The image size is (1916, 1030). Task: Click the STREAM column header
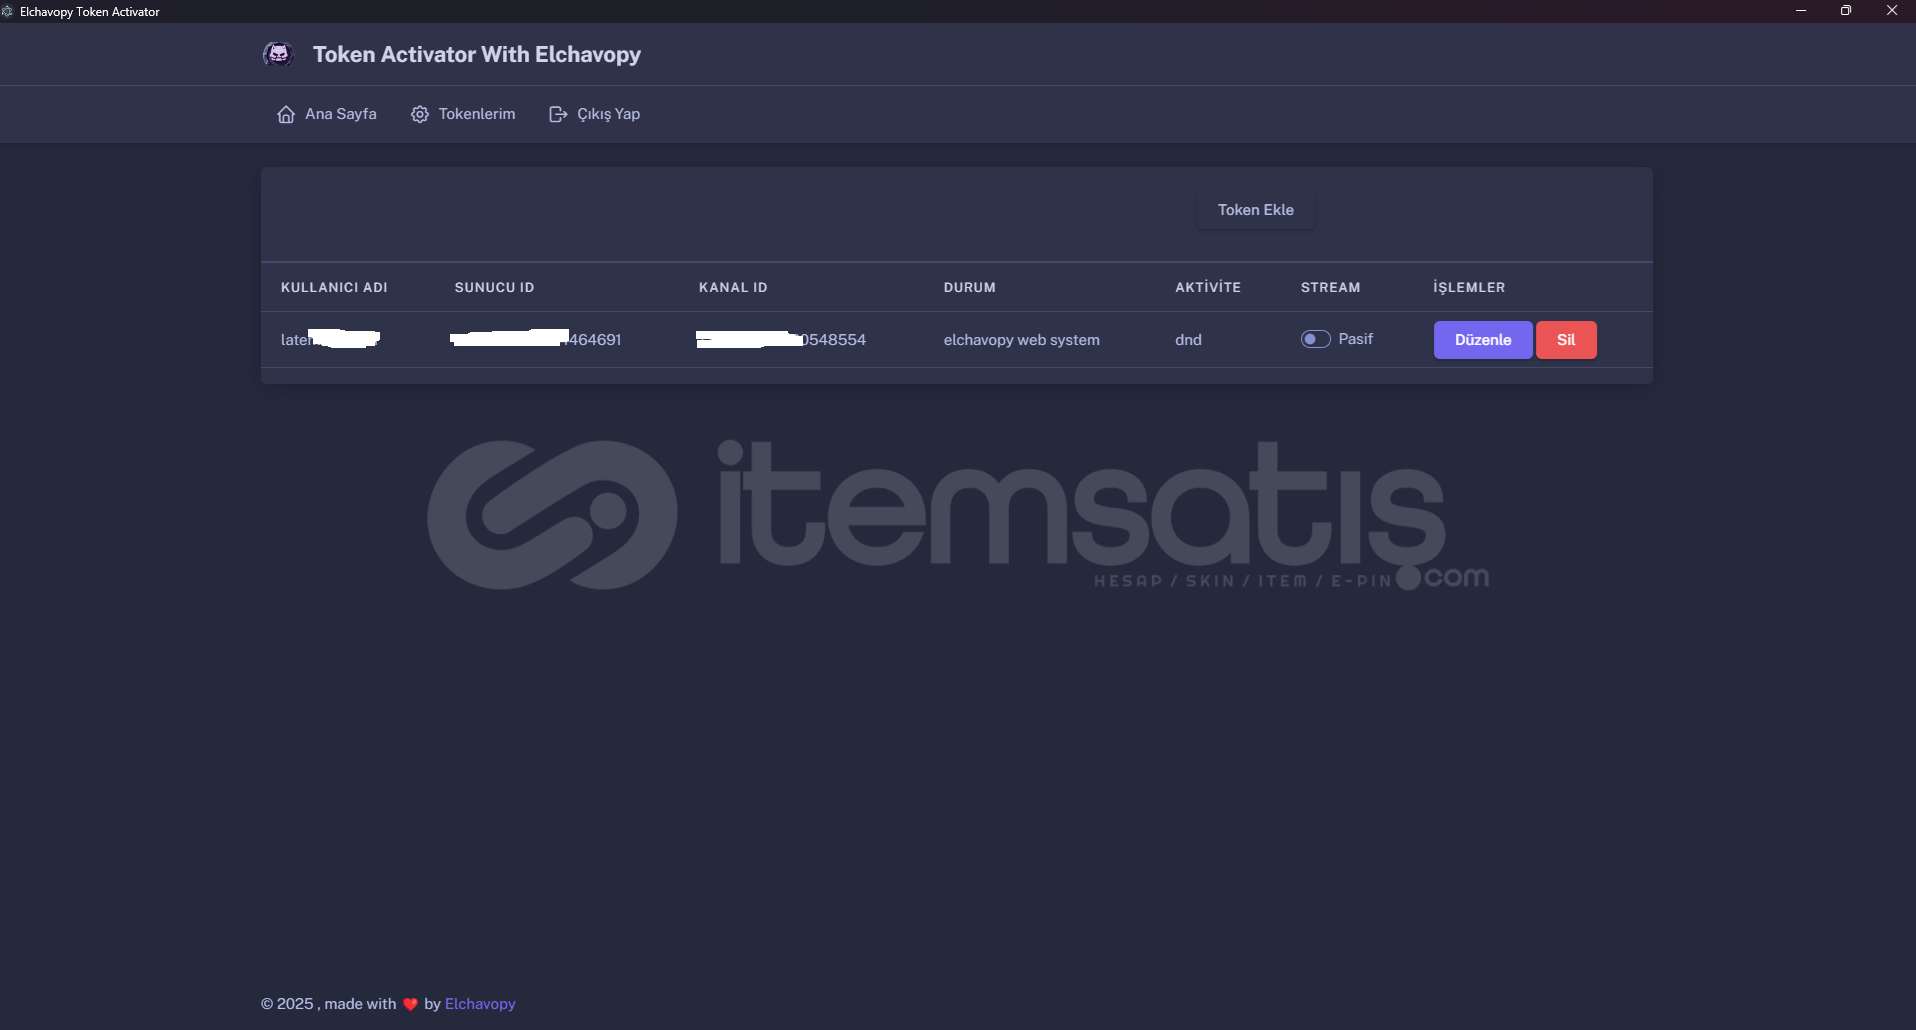coord(1330,287)
